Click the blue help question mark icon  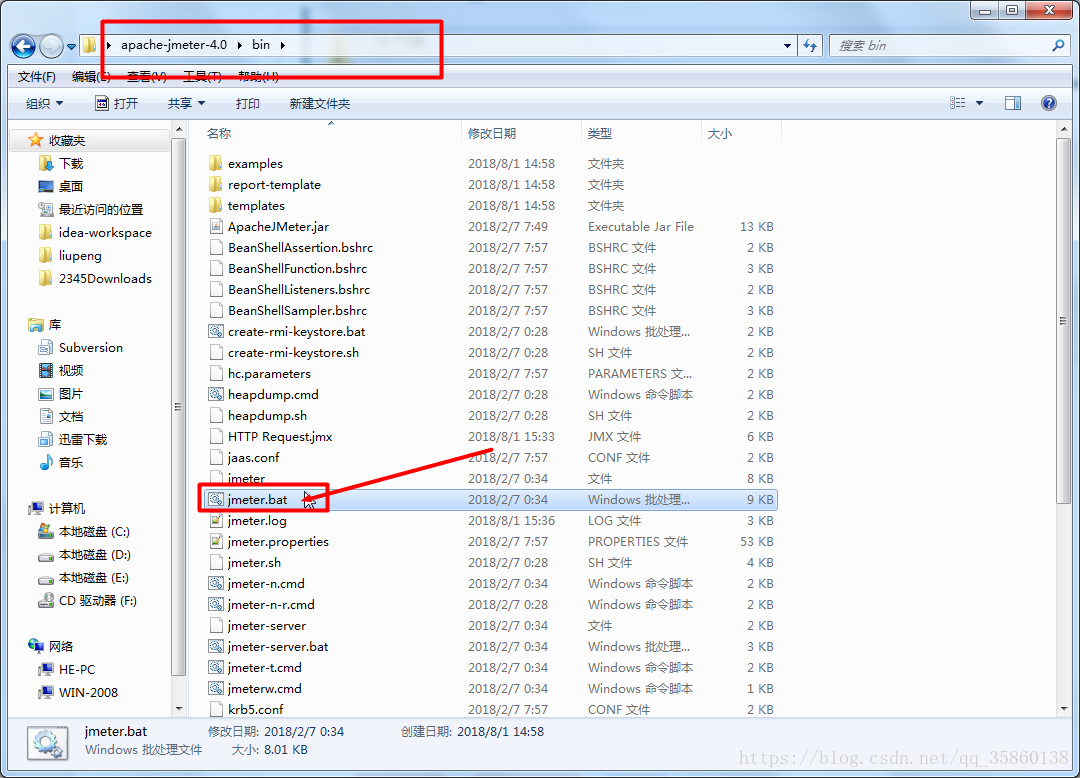(x=1048, y=103)
